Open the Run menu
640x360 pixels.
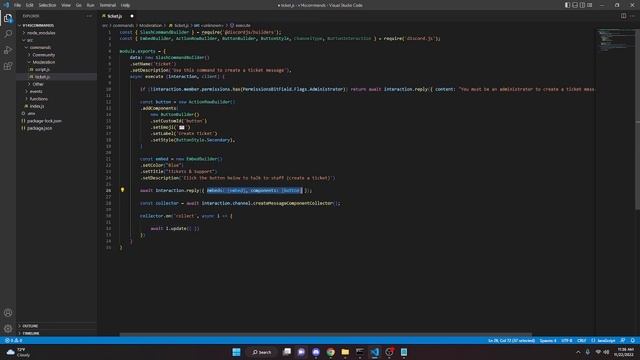click(x=90, y=5)
